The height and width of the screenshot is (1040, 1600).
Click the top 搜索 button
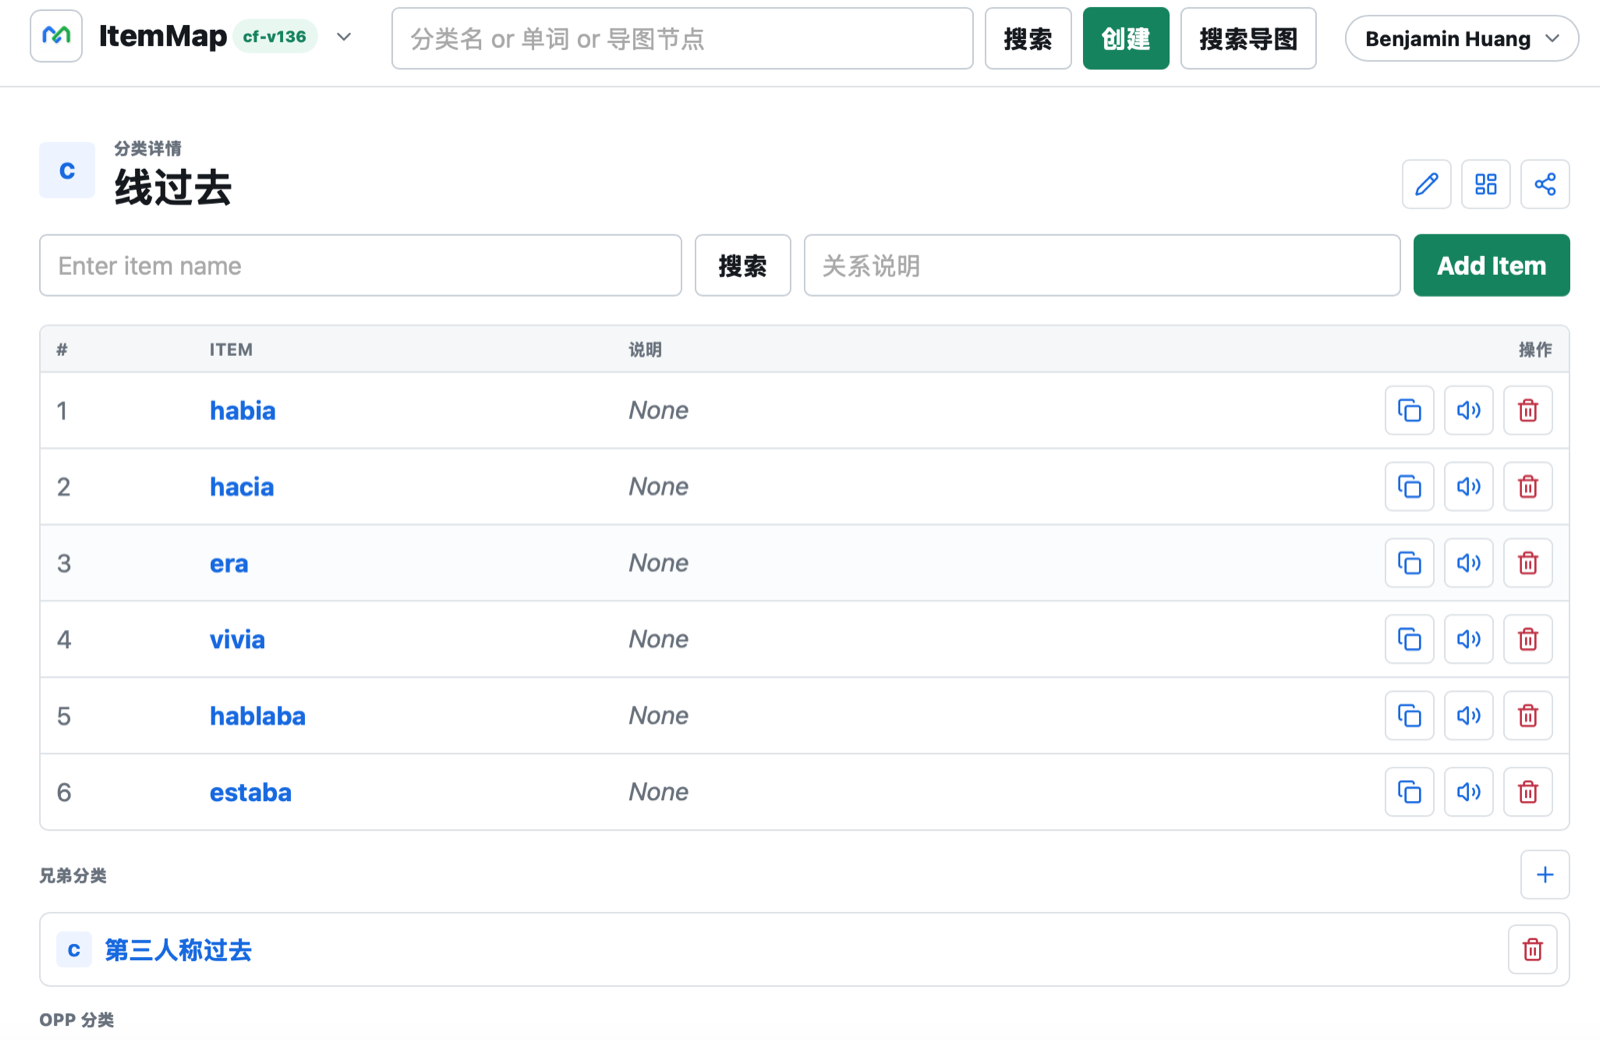[1028, 38]
